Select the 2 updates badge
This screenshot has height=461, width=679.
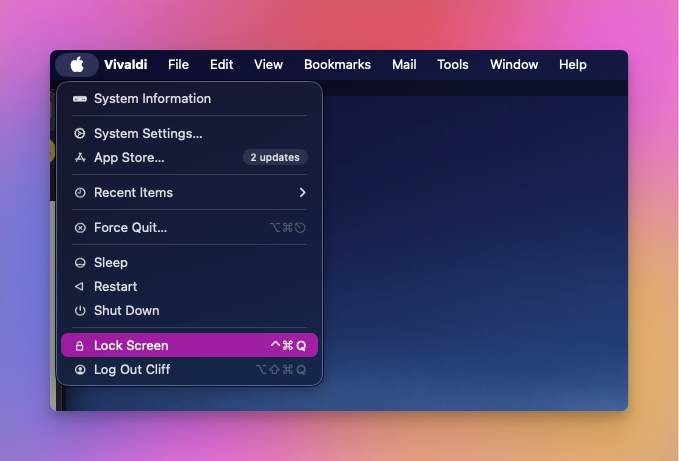(x=275, y=158)
